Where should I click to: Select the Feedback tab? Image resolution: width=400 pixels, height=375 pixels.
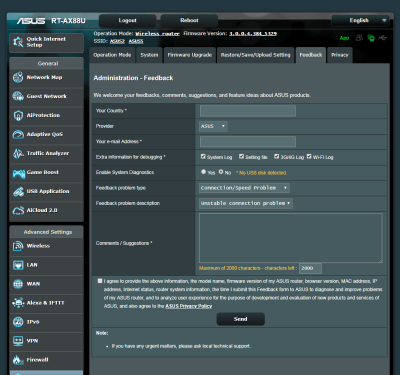(311, 55)
